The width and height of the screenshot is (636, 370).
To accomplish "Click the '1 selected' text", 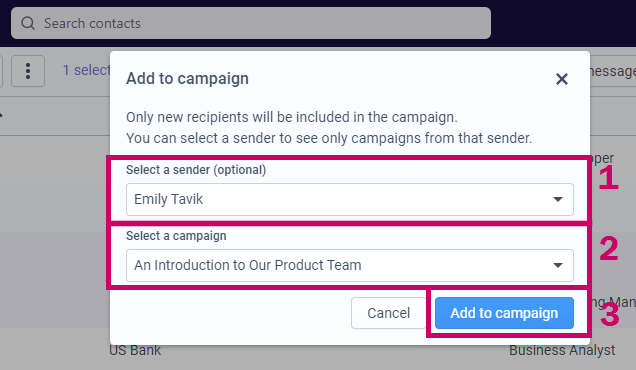I will [x=86, y=70].
